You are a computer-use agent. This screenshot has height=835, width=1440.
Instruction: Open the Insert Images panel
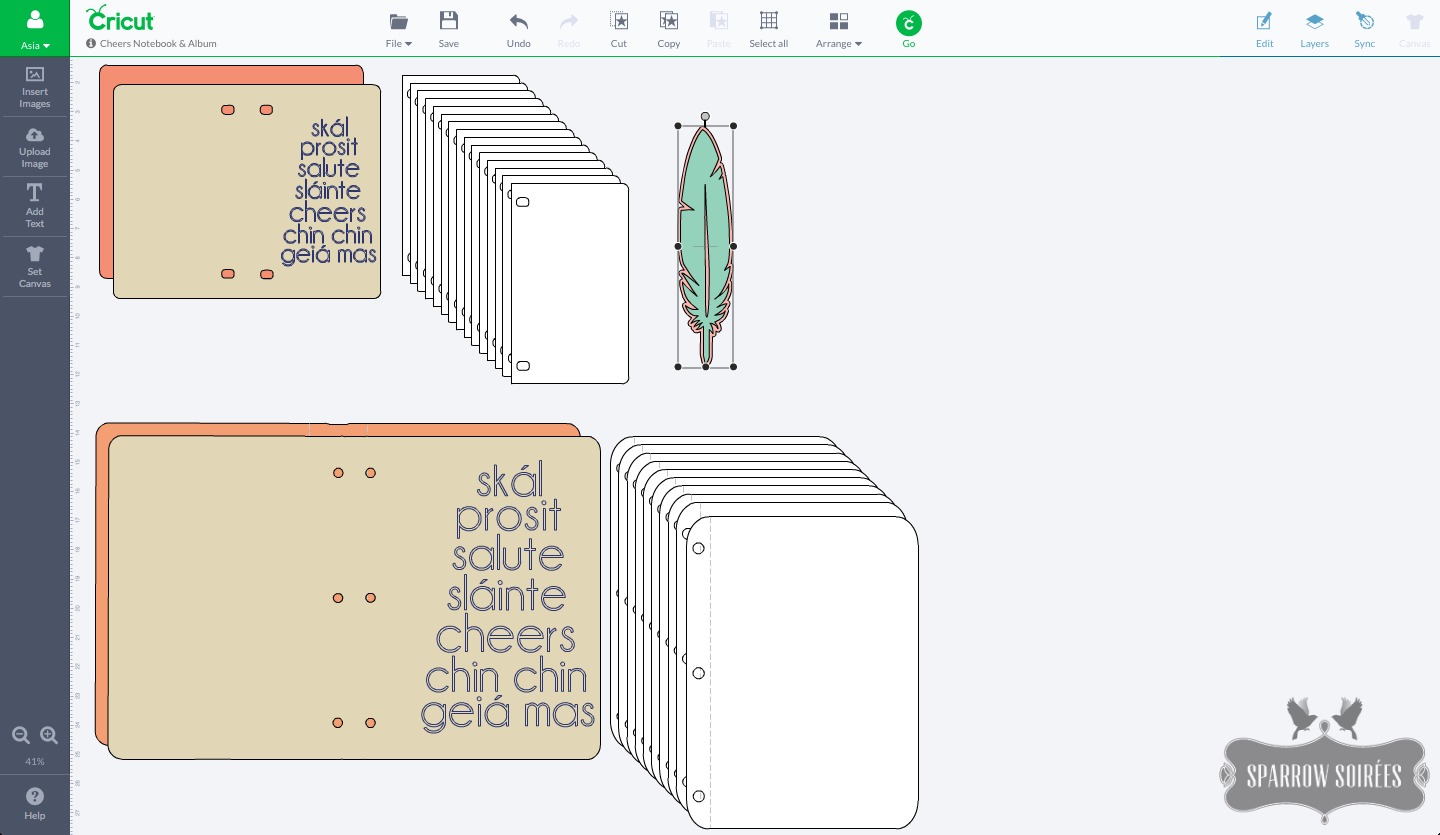pos(35,87)
